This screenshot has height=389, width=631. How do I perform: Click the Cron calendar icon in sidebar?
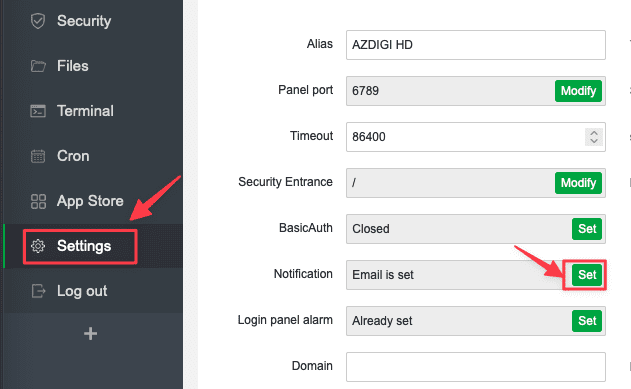coord(38,156)
